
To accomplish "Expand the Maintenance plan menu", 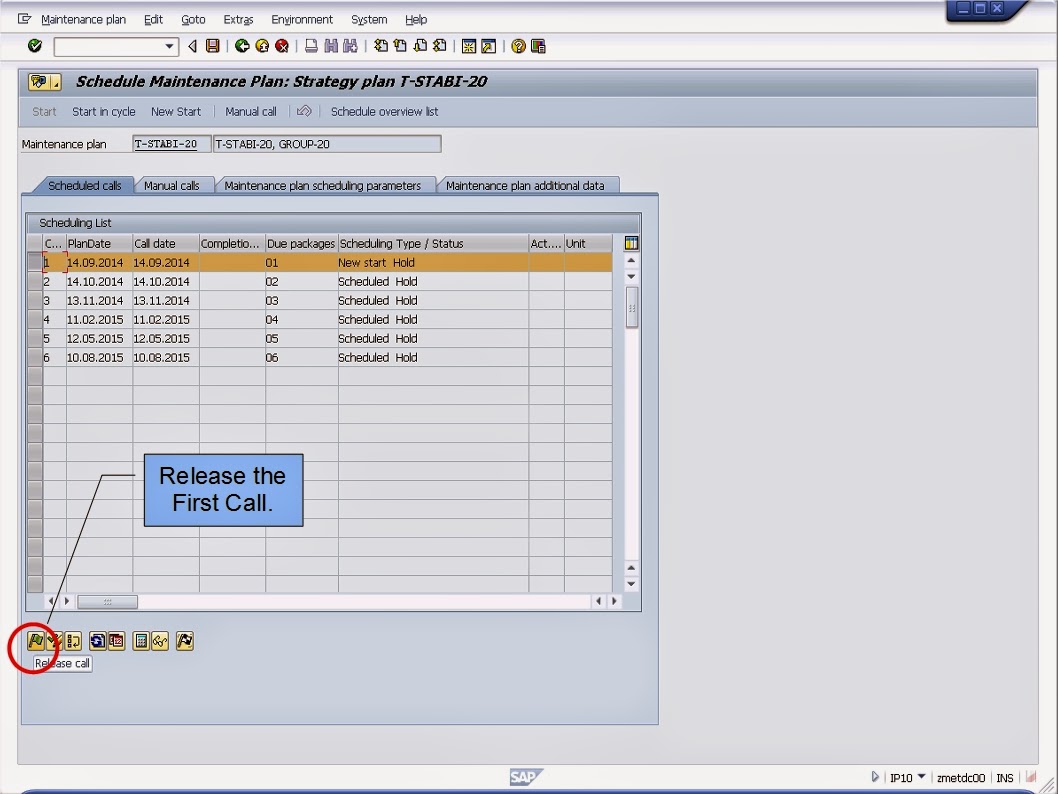I will point(84,19).
